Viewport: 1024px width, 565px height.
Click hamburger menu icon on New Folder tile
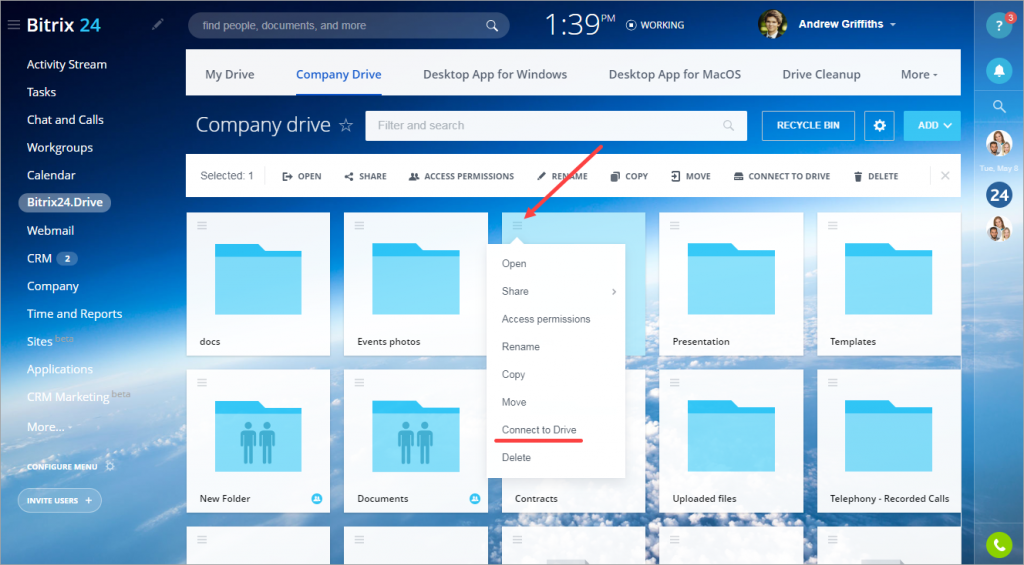tap(202, 382)
